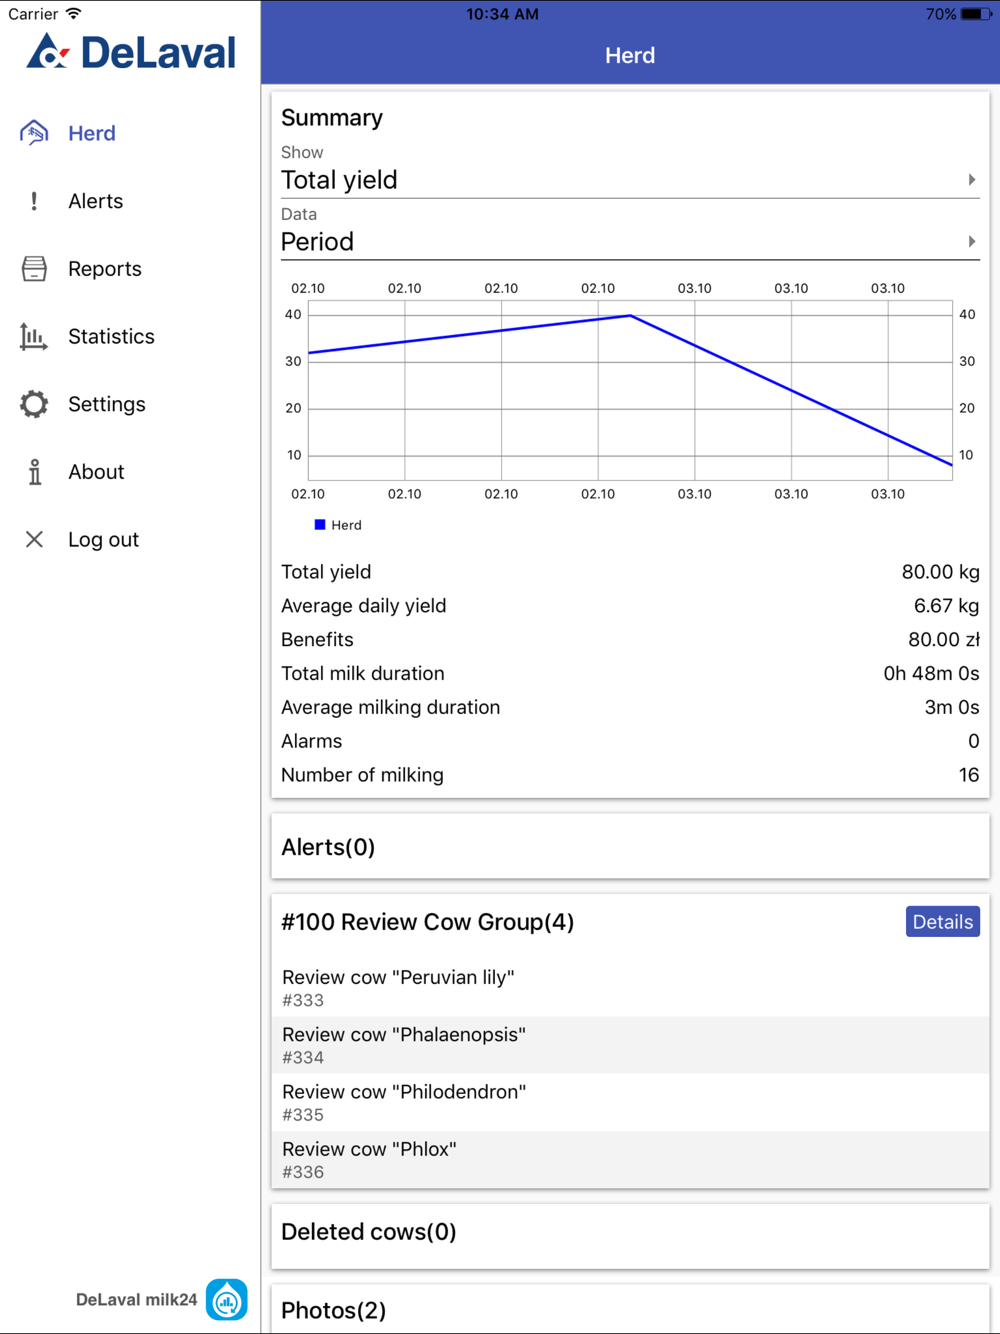The width and height of the screenshot is (1000, 1334).
Task: Open the Total yield show dropdown
Action: (630, 180)
